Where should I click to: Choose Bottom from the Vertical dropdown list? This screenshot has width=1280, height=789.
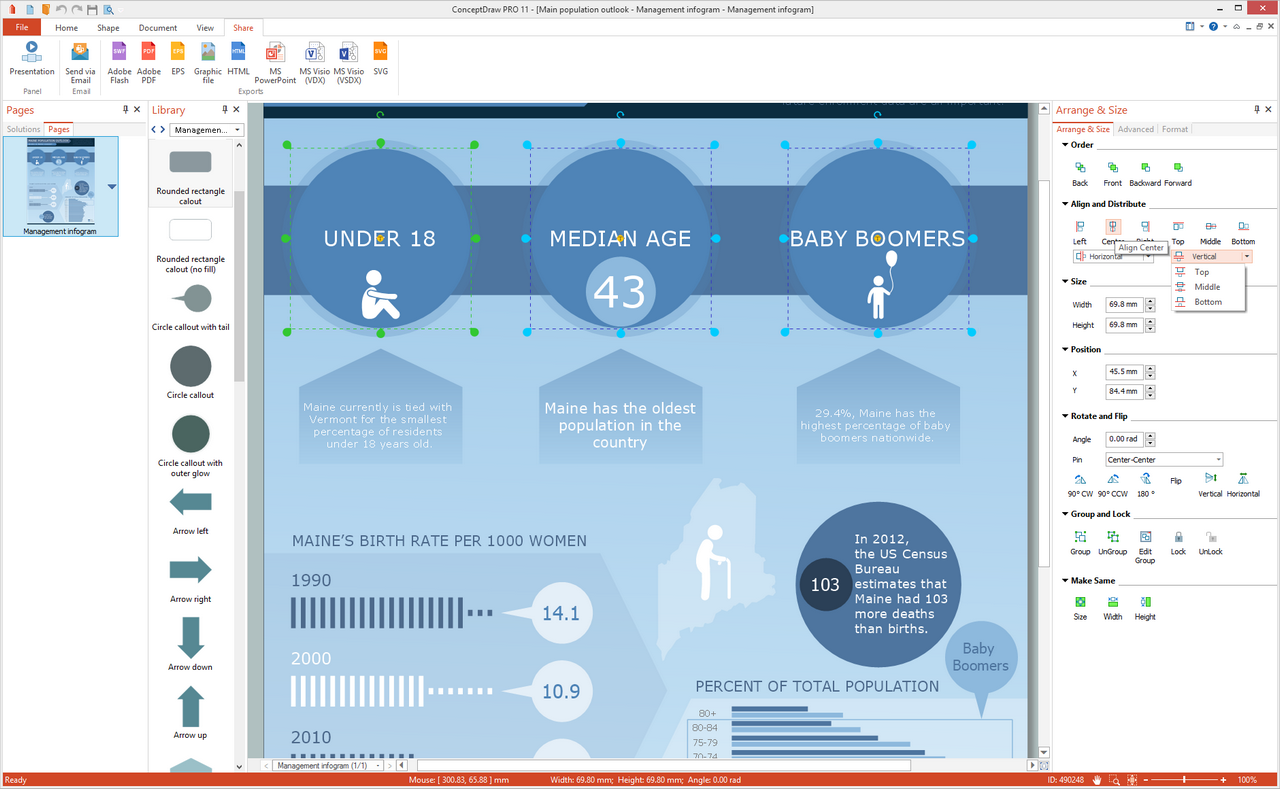pyautogui.click(x=1208, y=302)
